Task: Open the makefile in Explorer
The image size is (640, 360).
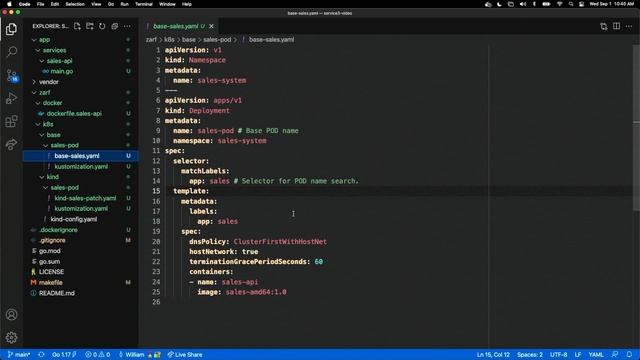Action: pyautogui.click(x=51, y=282)
